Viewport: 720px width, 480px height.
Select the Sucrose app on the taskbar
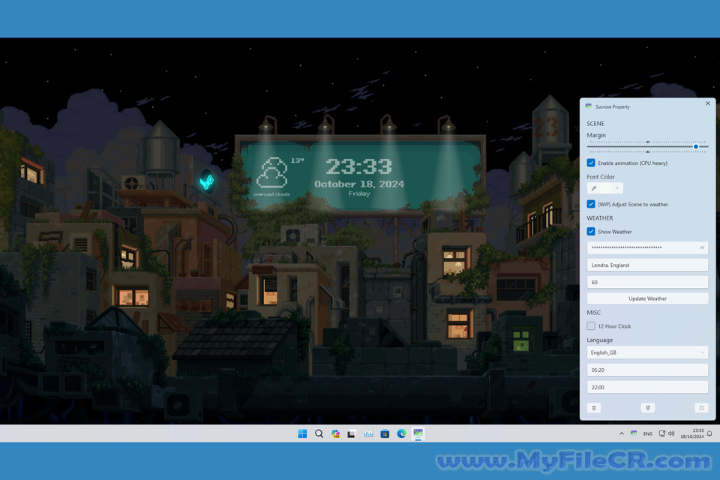pos(418,434)
